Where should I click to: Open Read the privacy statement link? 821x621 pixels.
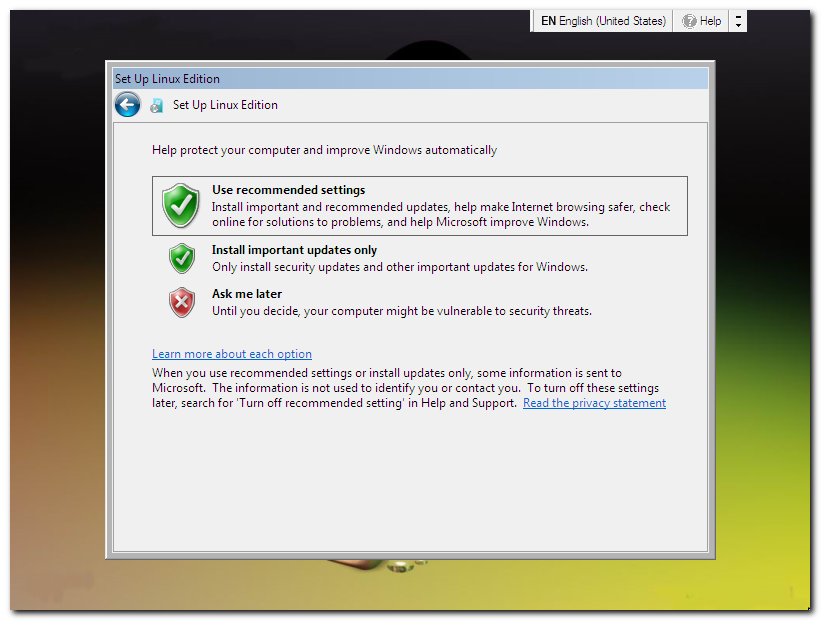(594, 403)
